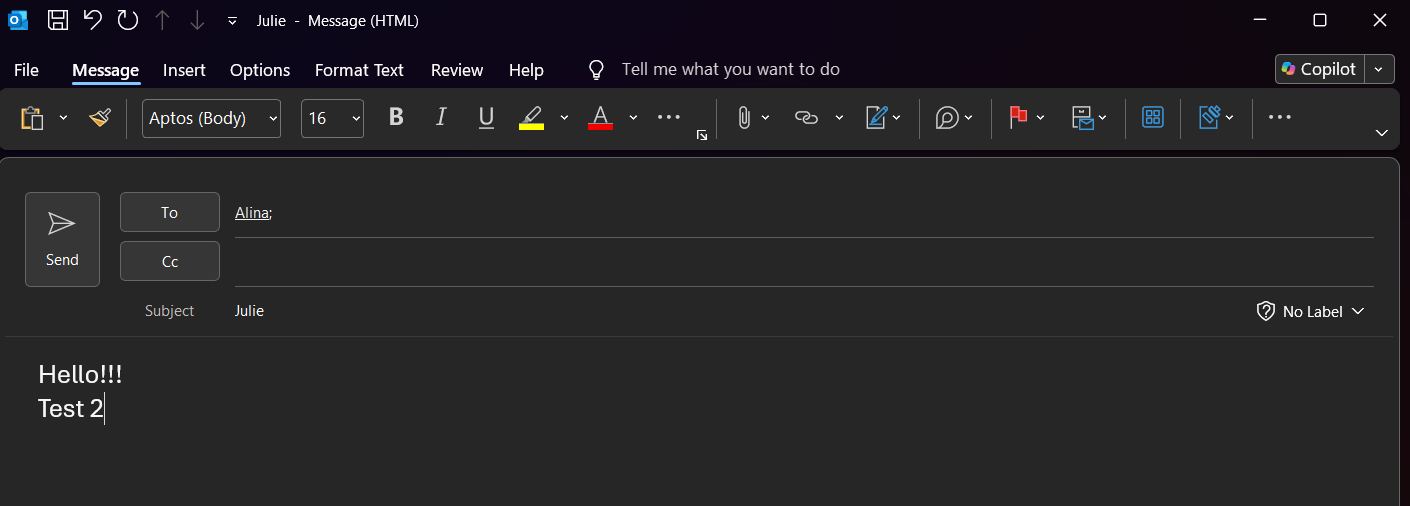Expand the Follow Up flag dropdown
This screenshot has width=1410, height=506.
click(1041, 118)
